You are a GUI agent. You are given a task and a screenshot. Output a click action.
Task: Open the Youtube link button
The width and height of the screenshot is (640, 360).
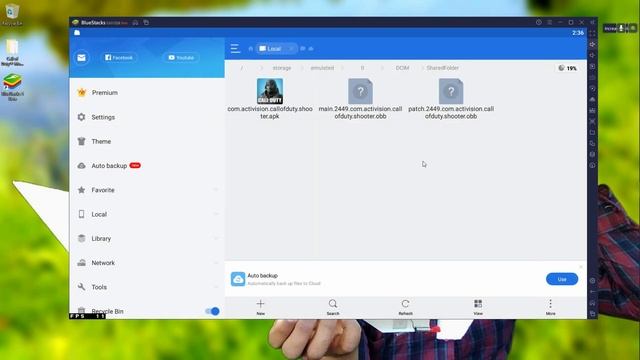(181, 58)
